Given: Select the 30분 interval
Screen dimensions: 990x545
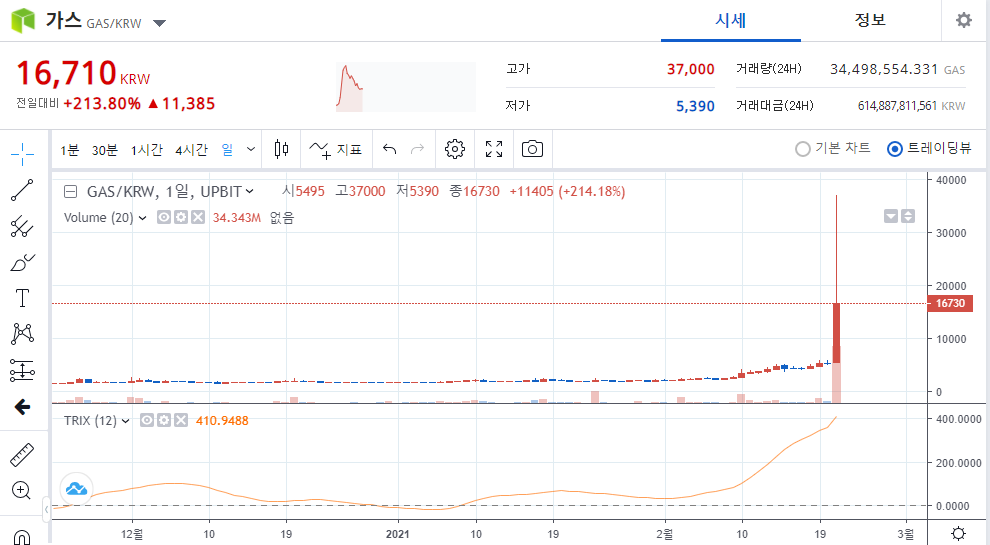Looking at the screenshot, I should [105, 150].
